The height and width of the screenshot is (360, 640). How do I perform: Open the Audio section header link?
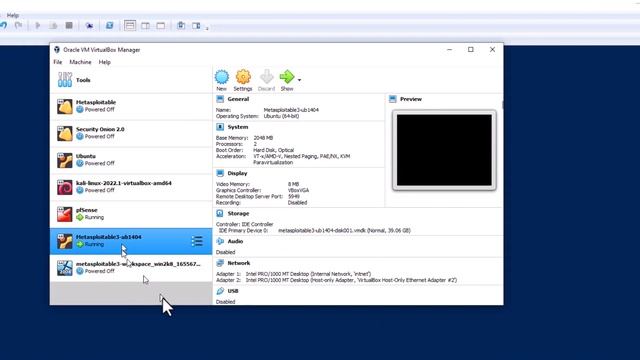point(236,241)
